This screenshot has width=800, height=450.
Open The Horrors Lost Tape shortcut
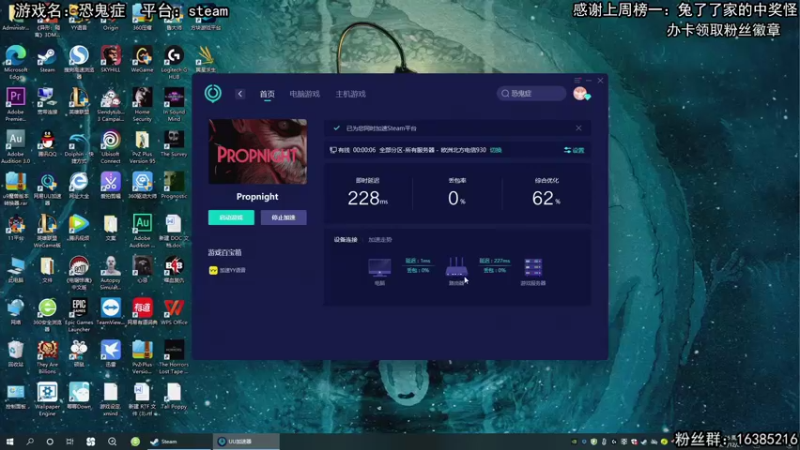point(174,357)
